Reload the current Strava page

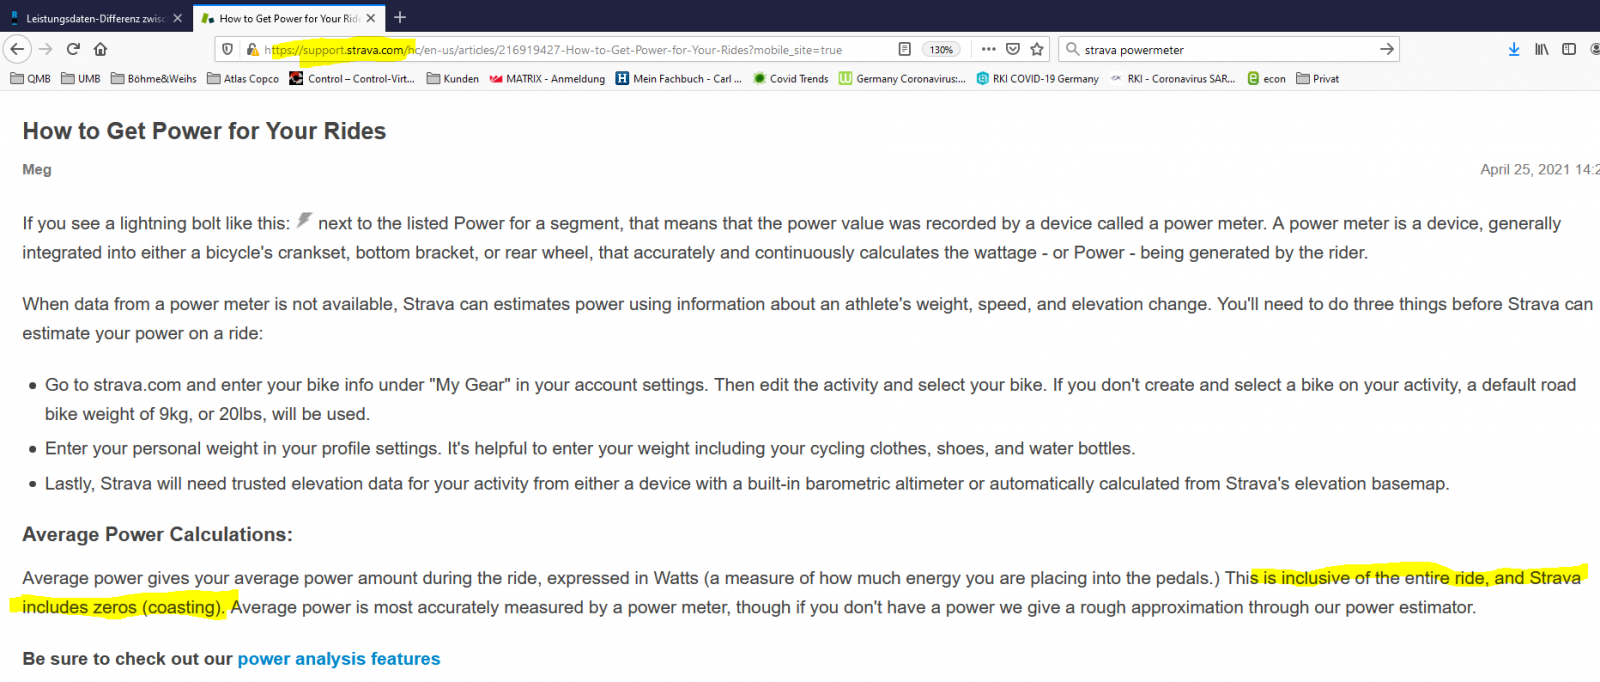[73, 49]
